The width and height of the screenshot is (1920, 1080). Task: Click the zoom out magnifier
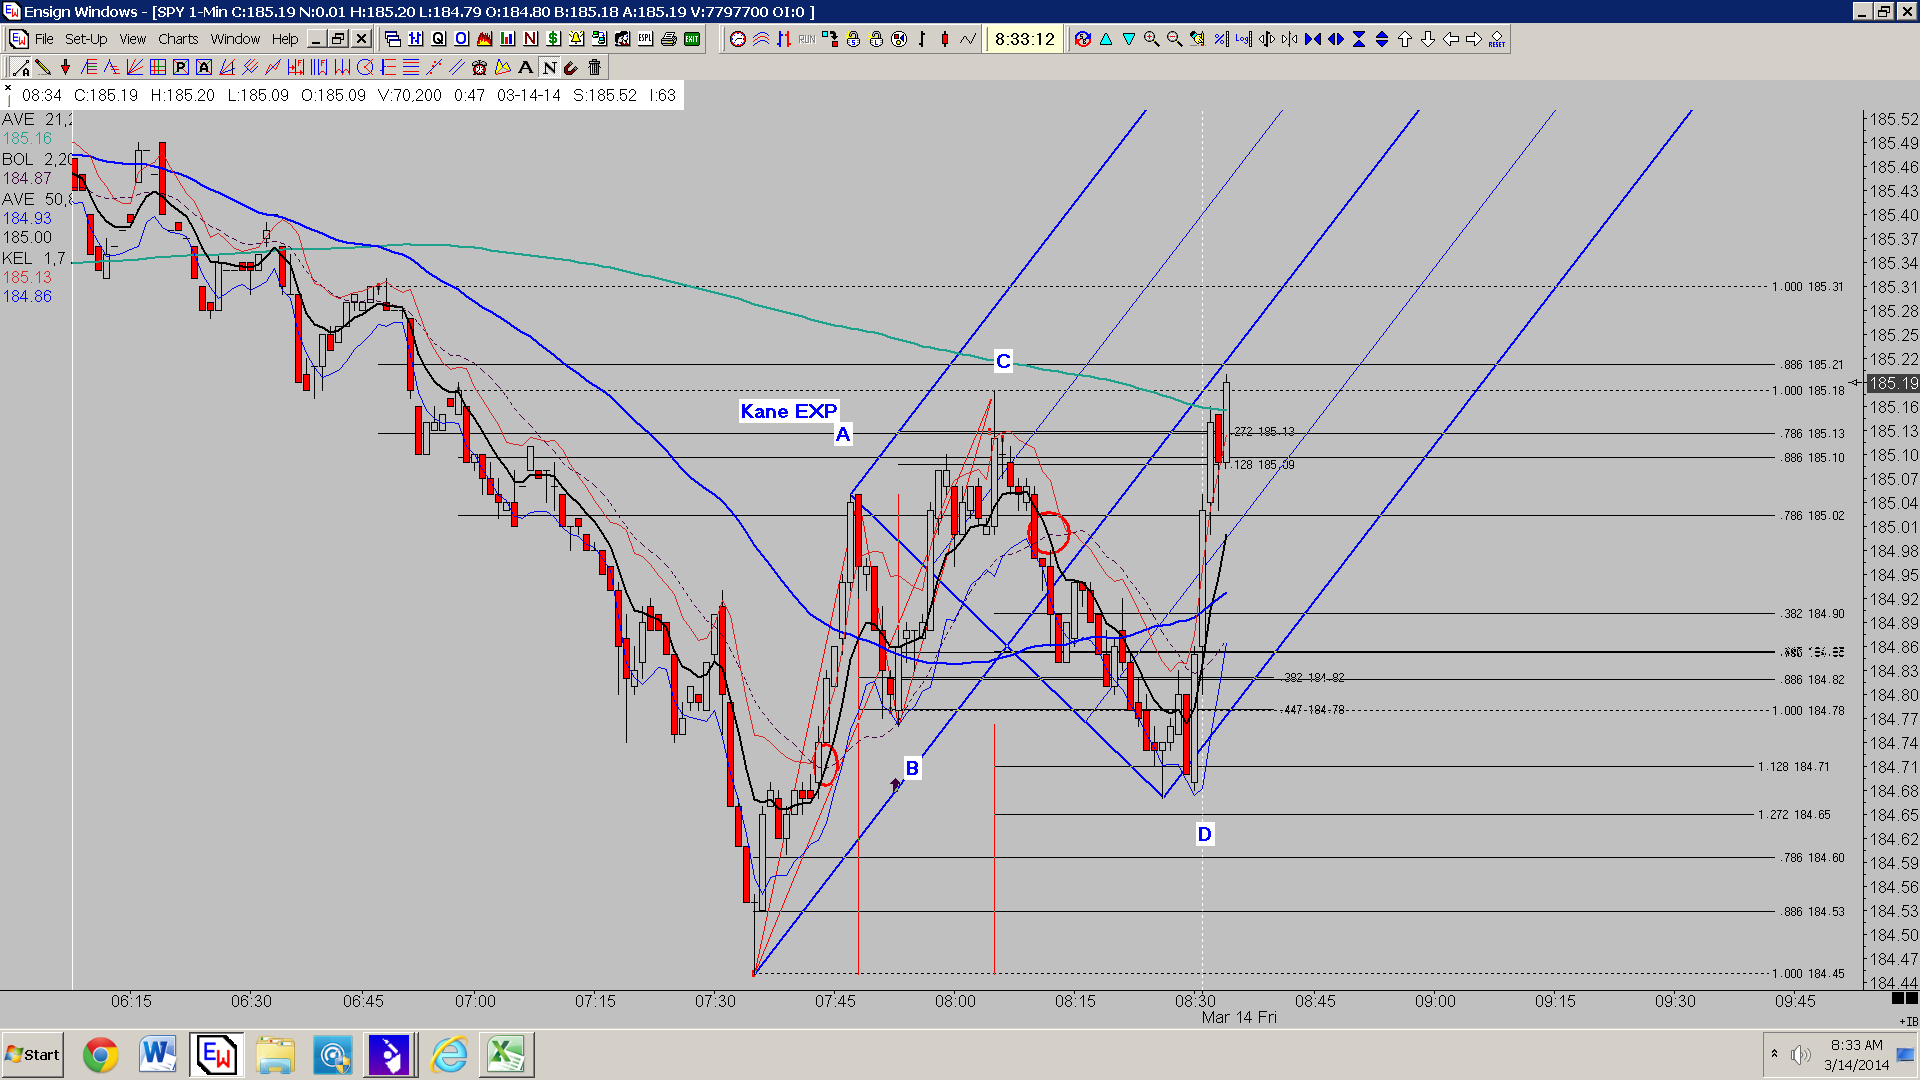coord(1174,39)
